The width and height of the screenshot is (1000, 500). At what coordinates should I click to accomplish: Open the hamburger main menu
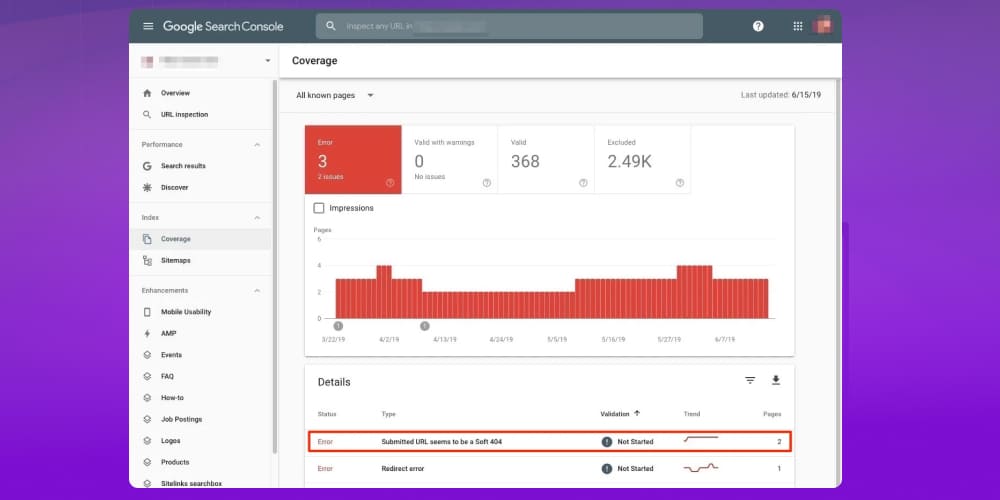[x=148, y=26]
